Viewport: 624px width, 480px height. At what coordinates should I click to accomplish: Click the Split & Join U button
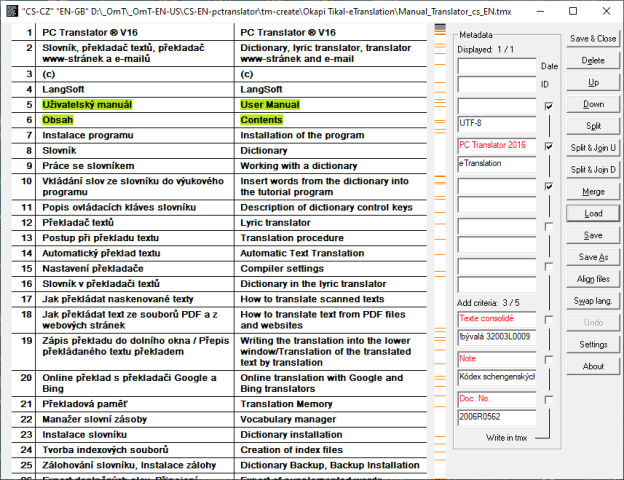[x=593, y=148]
